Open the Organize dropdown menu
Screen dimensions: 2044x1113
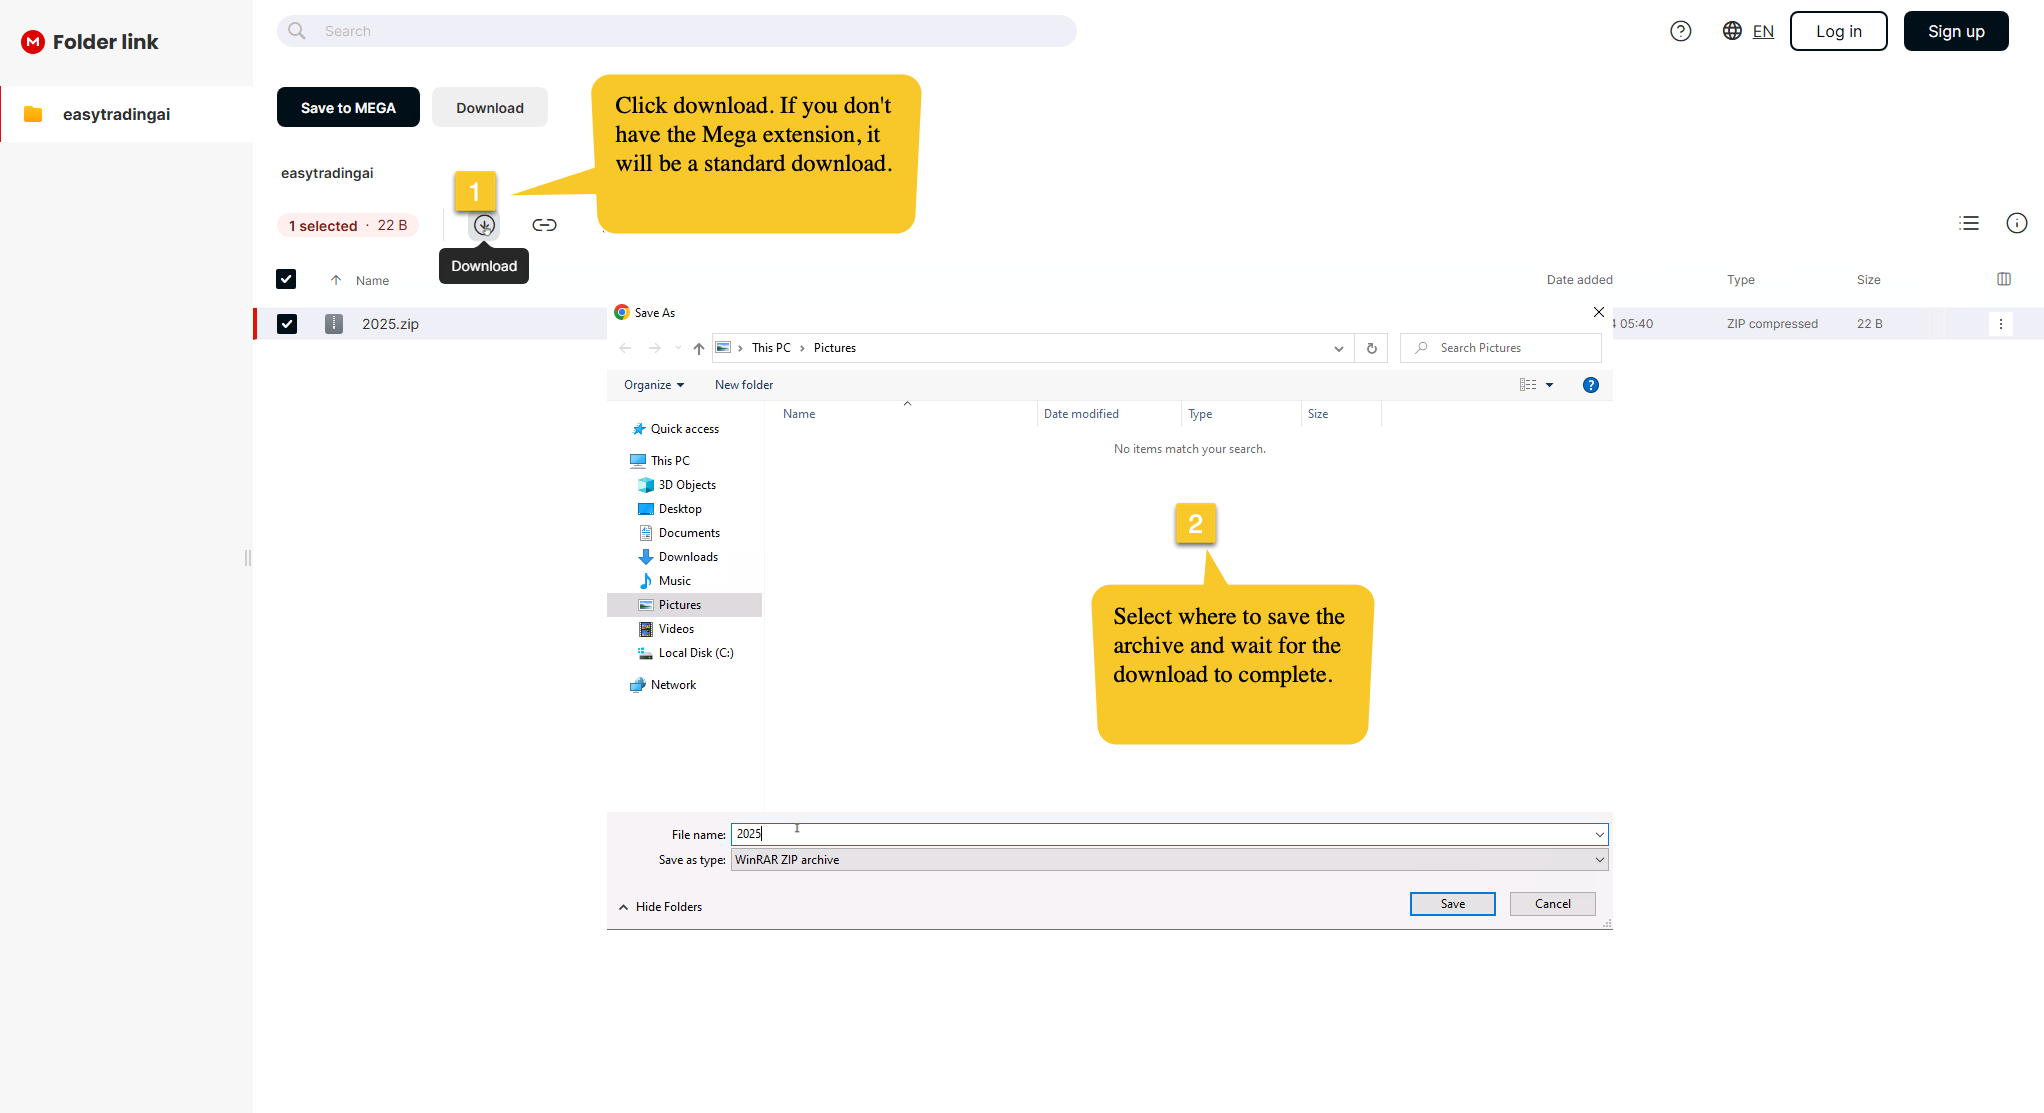(x=654, y=385)
